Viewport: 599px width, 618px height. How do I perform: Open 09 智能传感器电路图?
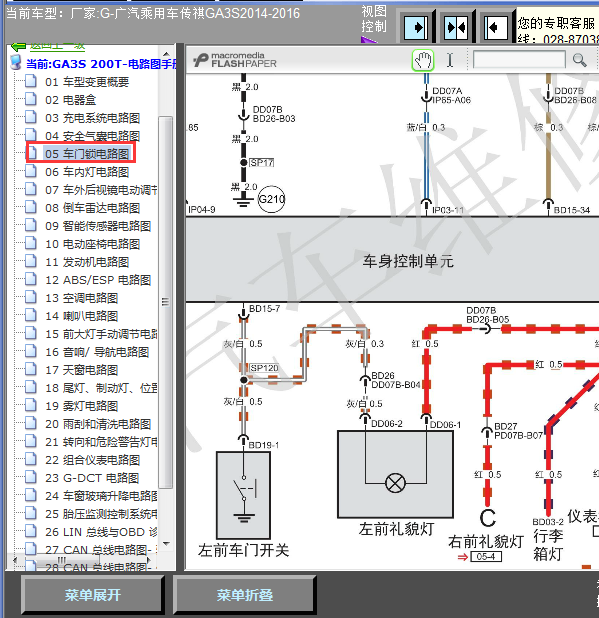tap(98, 226)
